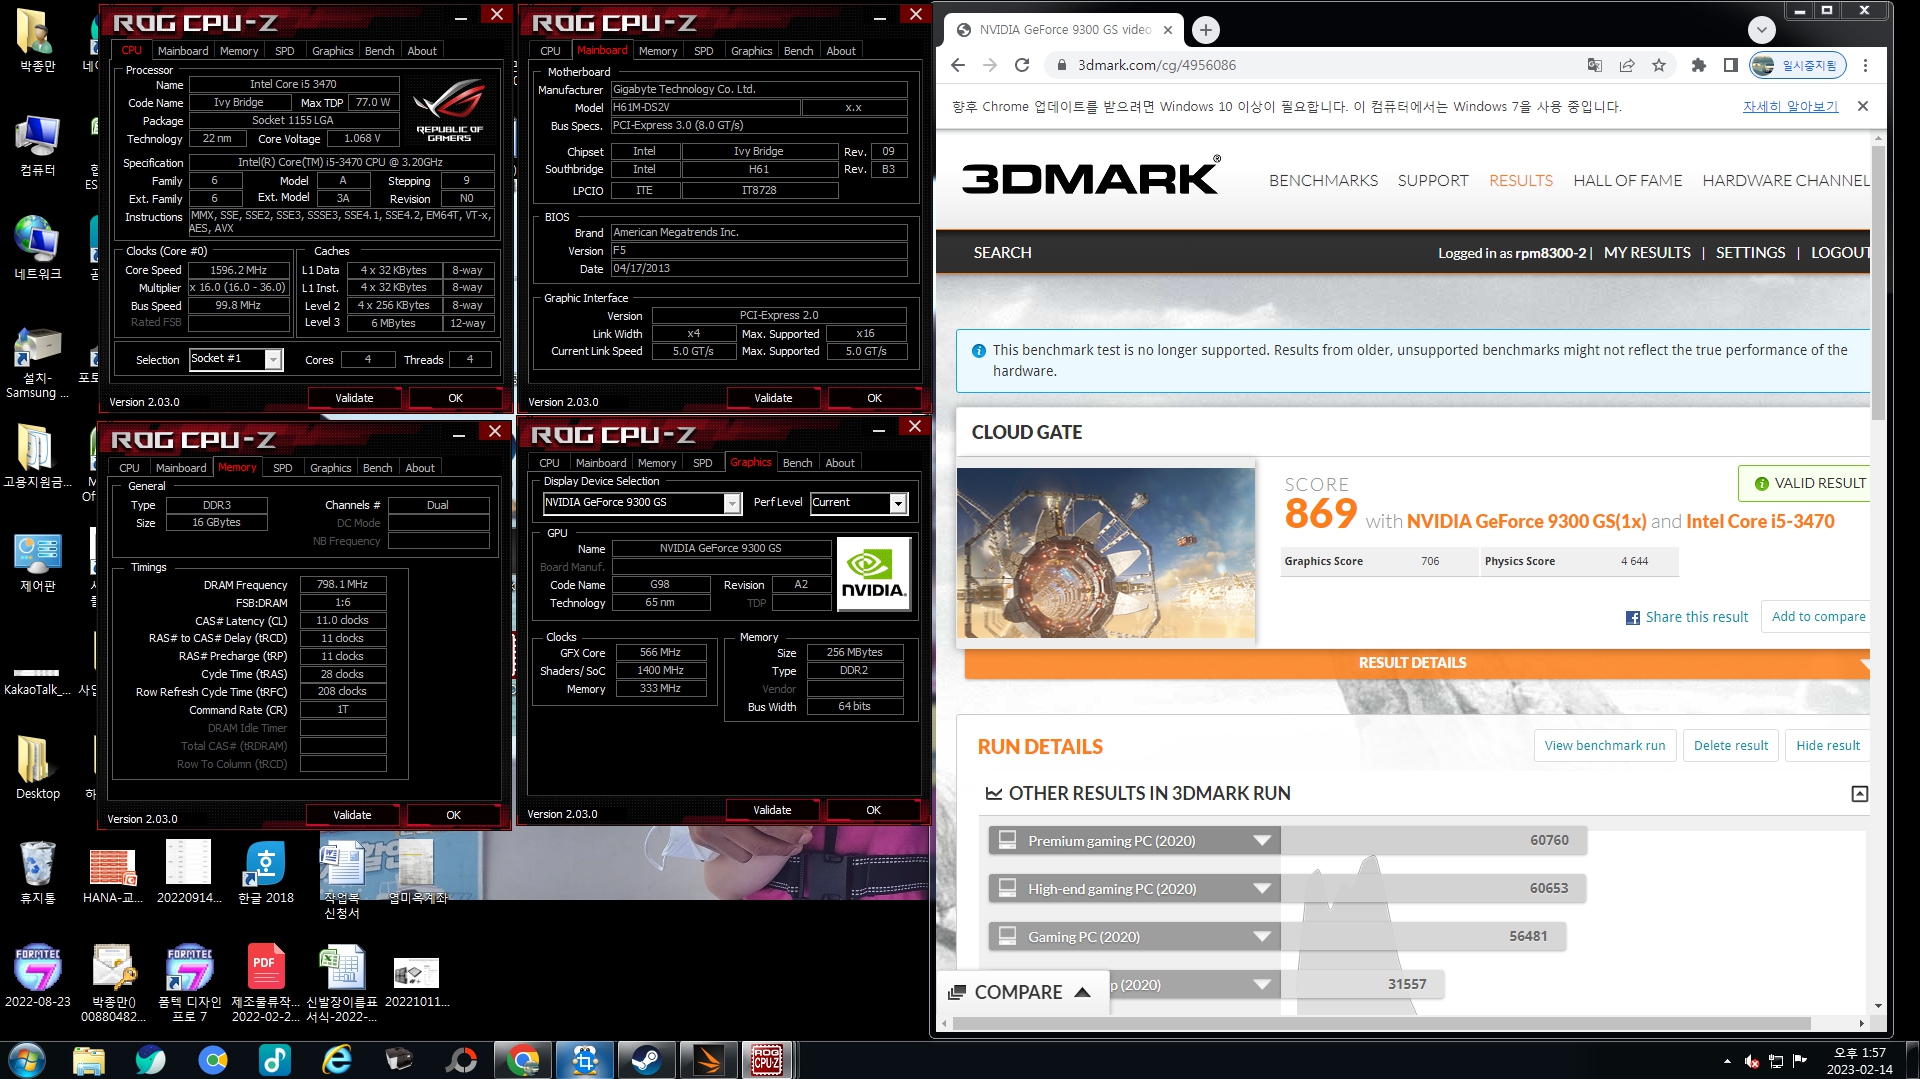This screenshot has height=1079, width=1920.
Task: Open HALL OF FAME on 3DMark site
Action: click(1627, 181)
